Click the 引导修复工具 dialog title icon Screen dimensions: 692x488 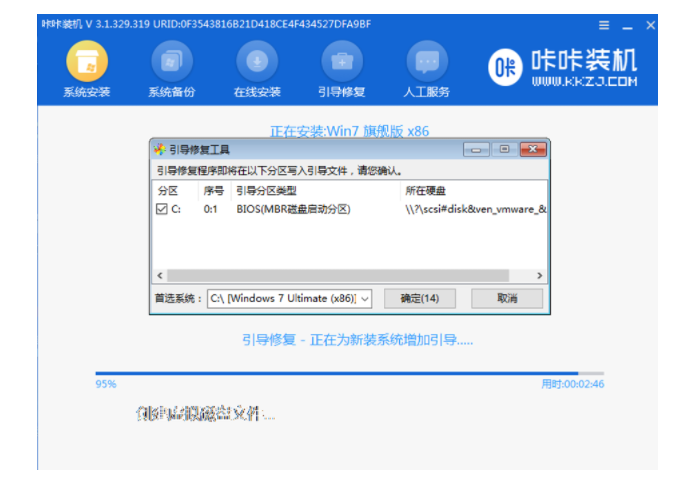pyautogui.click(x=160, y=149)
